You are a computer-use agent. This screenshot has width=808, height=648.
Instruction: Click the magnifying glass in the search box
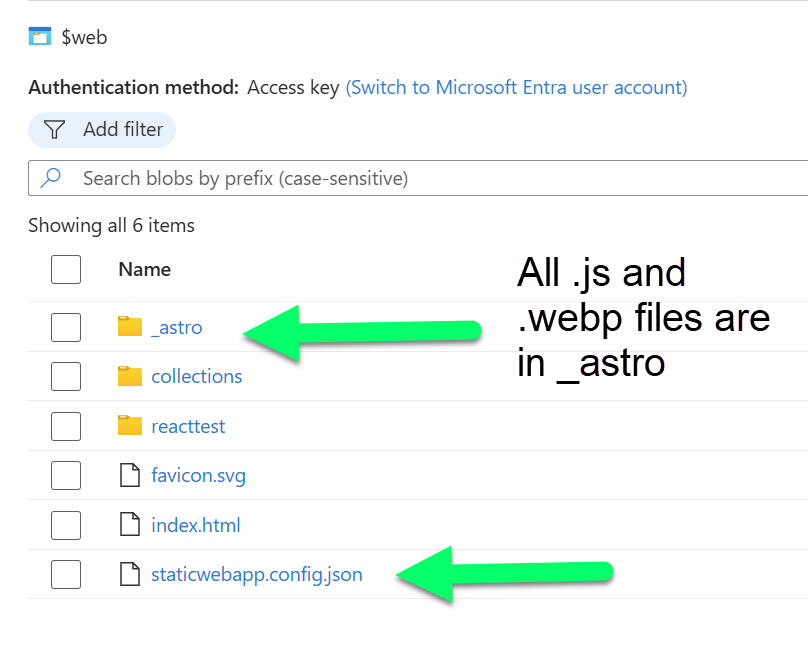[x=51, y=177]
